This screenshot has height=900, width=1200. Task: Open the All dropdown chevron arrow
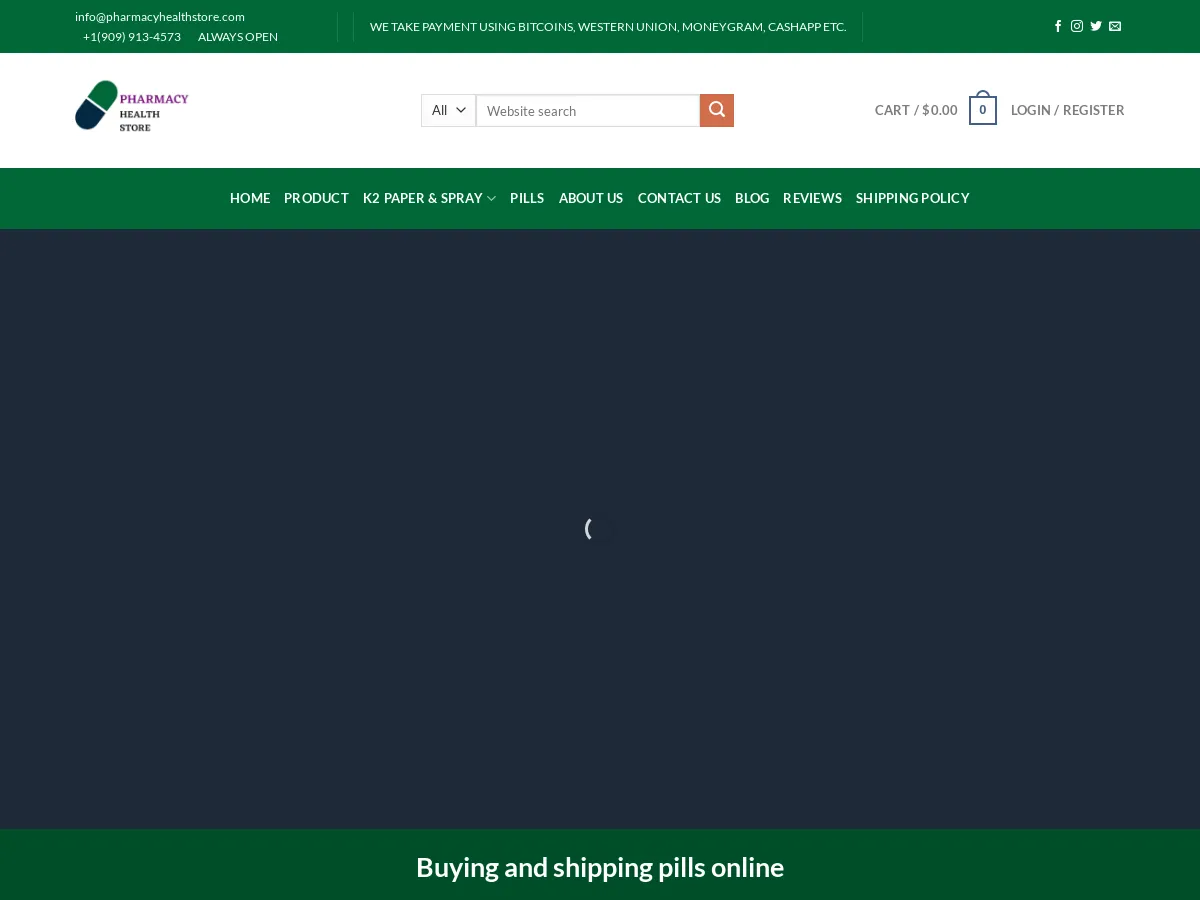[461, 110]
